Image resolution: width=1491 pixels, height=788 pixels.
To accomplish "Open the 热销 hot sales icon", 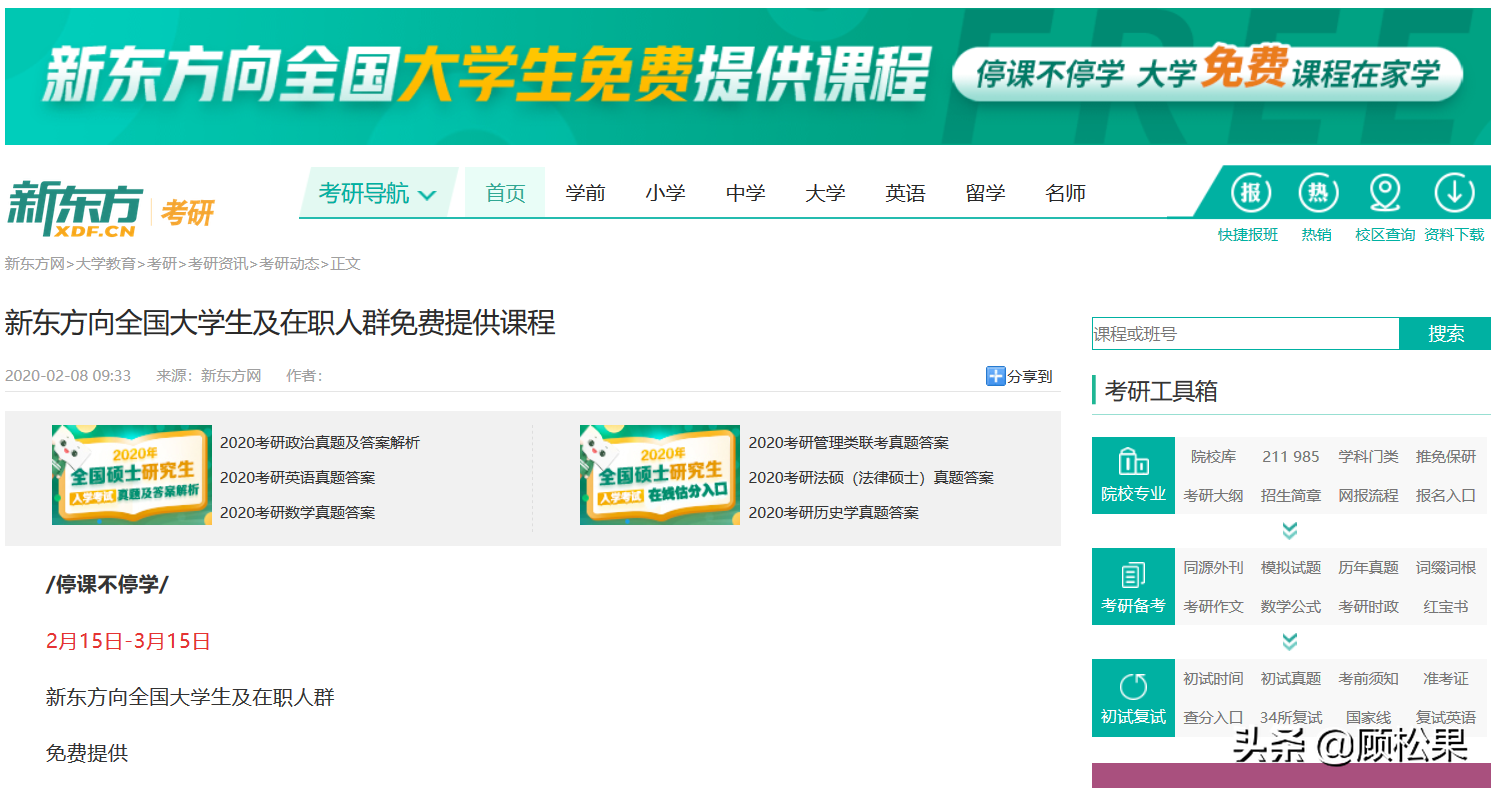I will coord(1317,192).
